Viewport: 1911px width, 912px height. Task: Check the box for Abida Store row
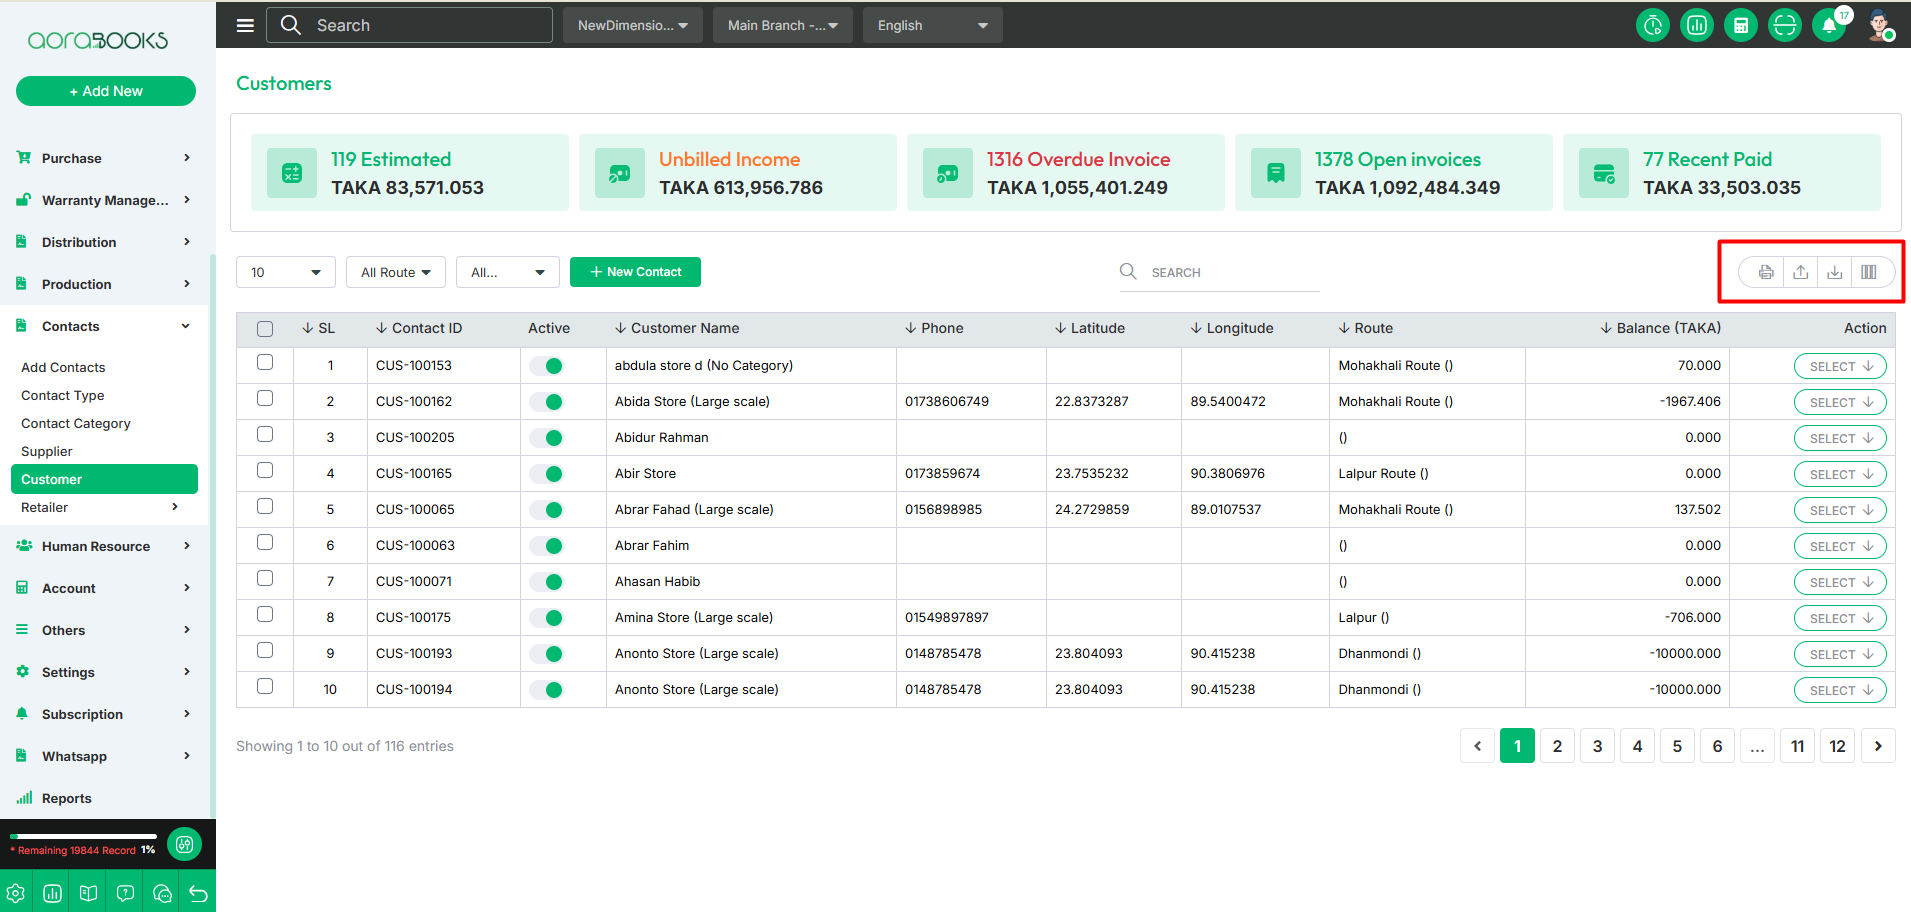pyautogui.click(x=265, y=398)
